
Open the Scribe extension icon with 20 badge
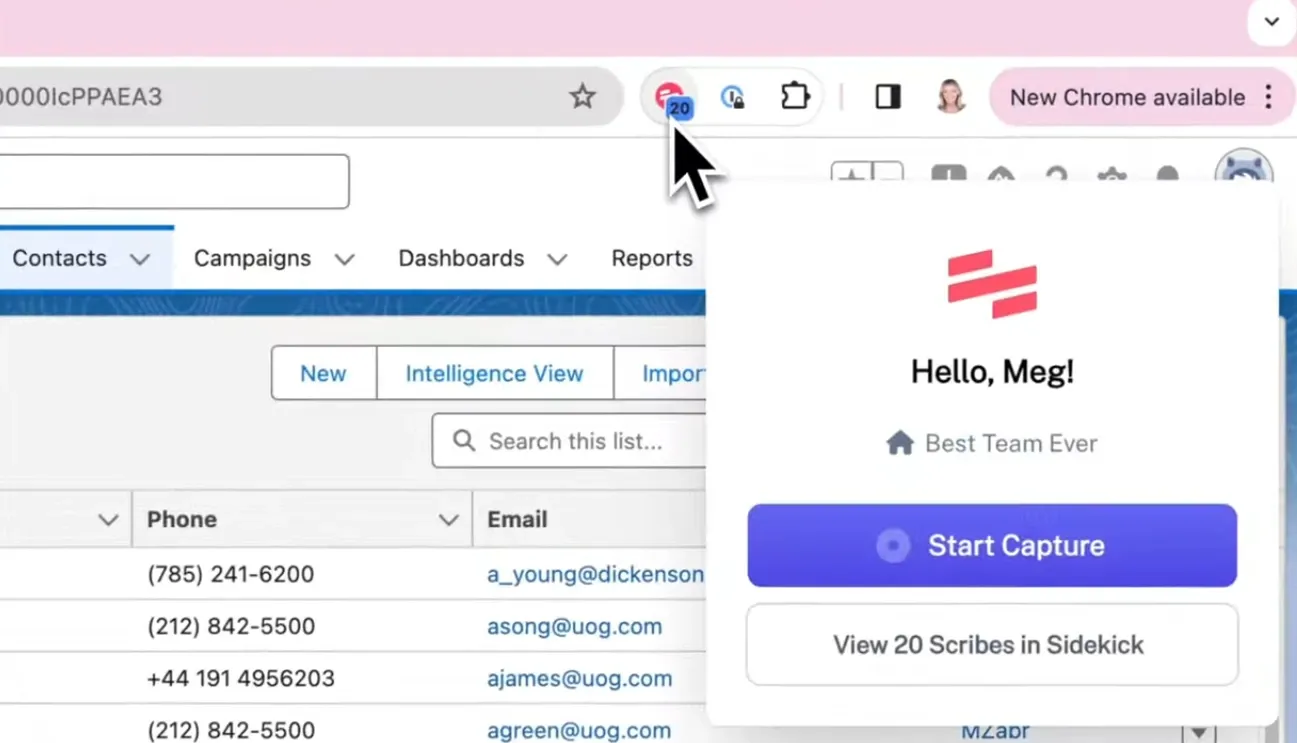point(672,98)
